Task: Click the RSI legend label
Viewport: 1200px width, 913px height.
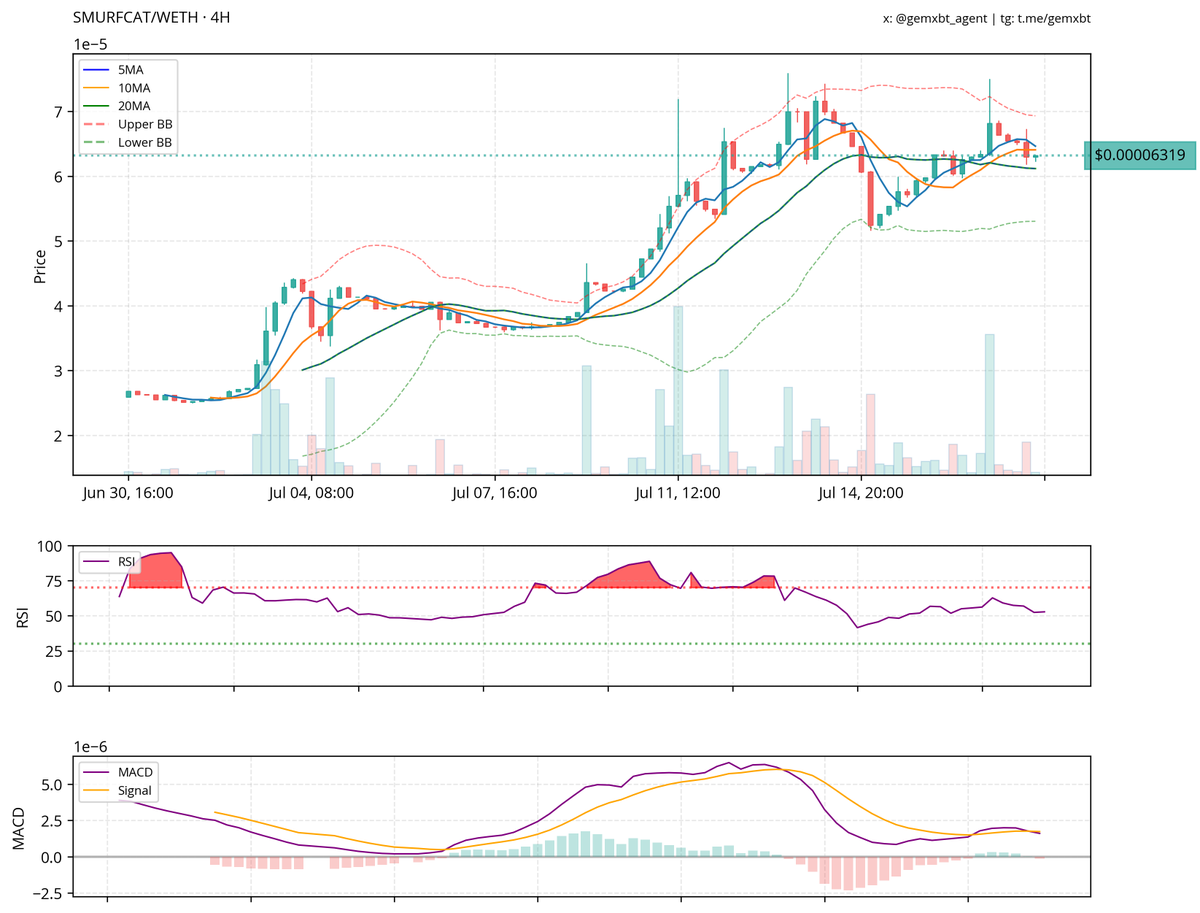Action: pyautogui.click(x=126, y=563)
